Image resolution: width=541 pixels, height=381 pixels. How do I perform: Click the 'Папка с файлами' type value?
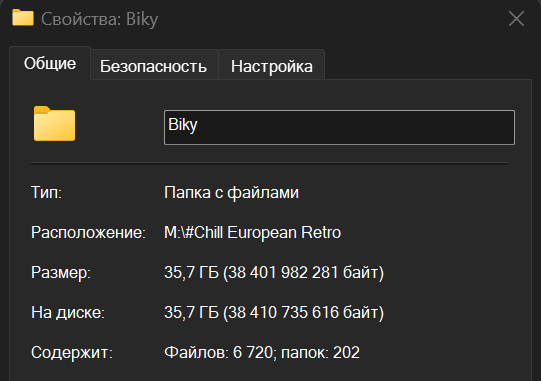(x=232, y=193)
